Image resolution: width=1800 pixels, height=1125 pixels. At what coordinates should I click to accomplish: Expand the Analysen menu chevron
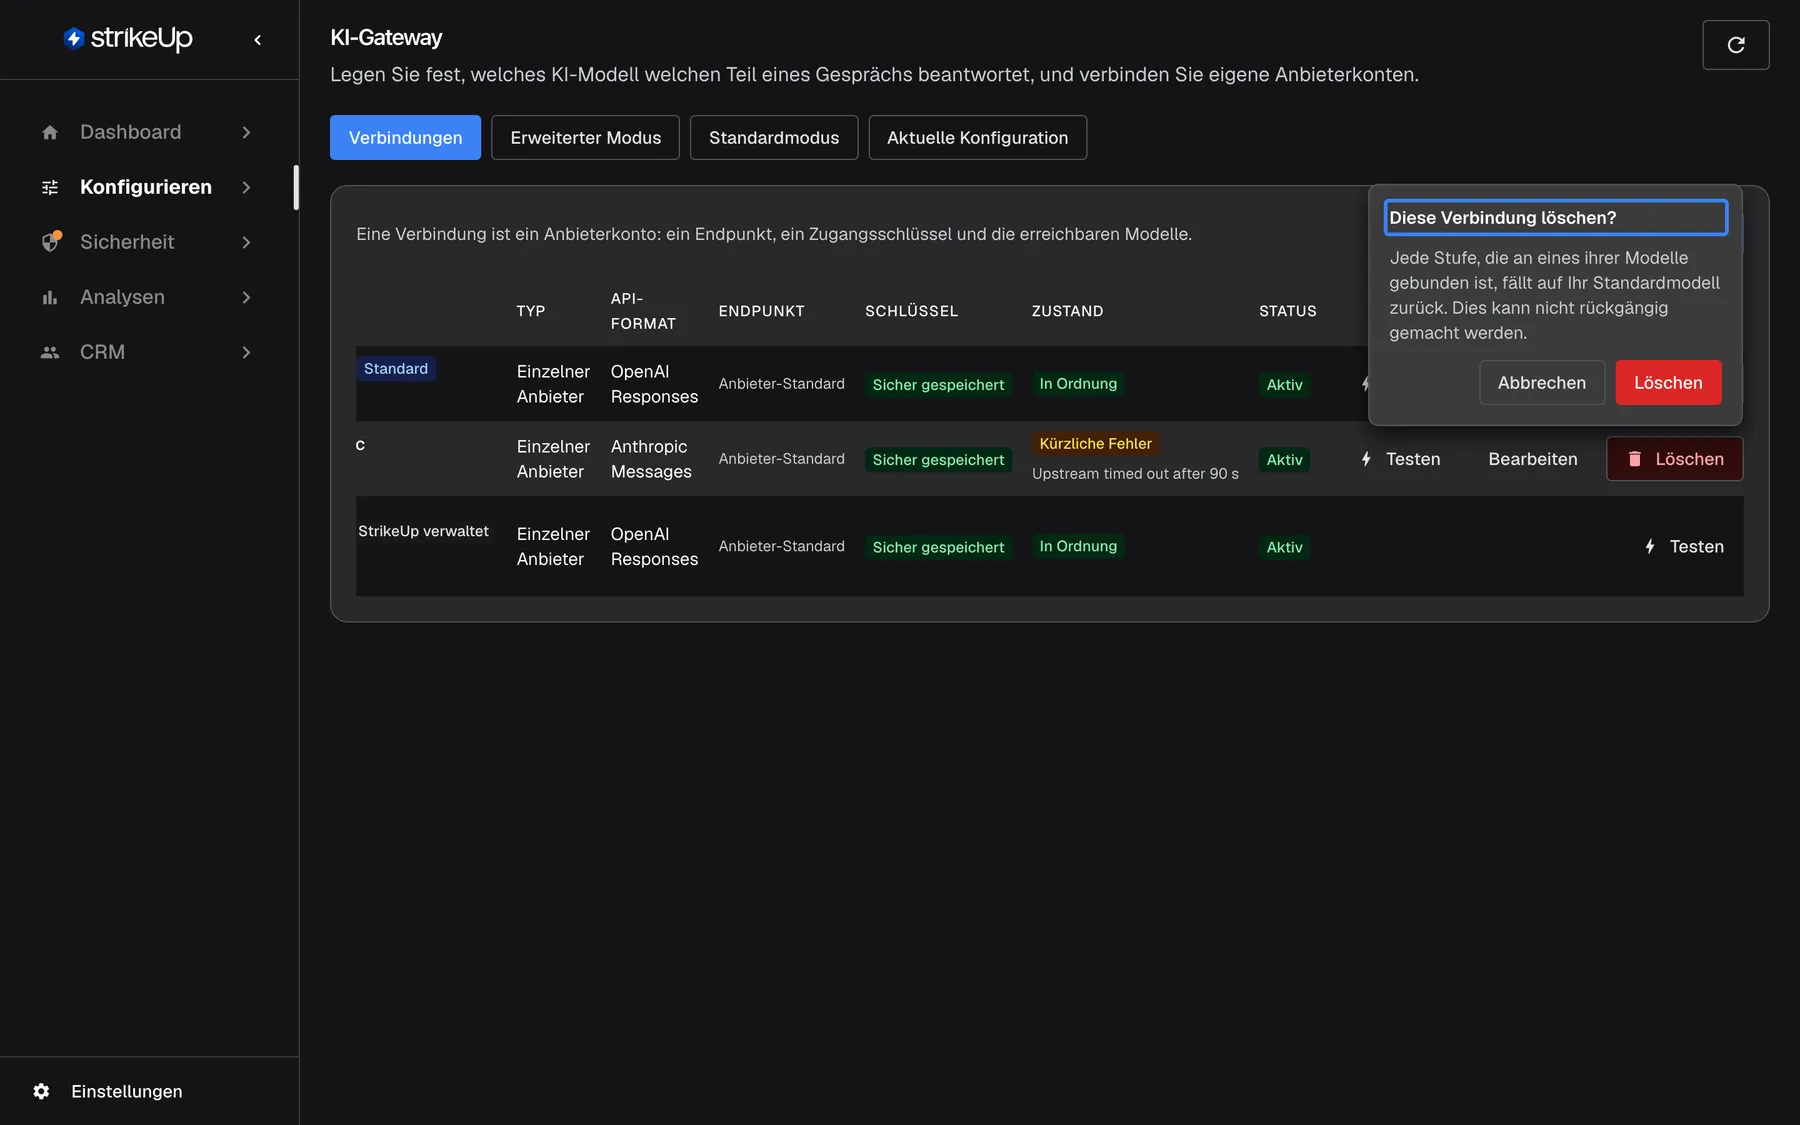[246, 297]
